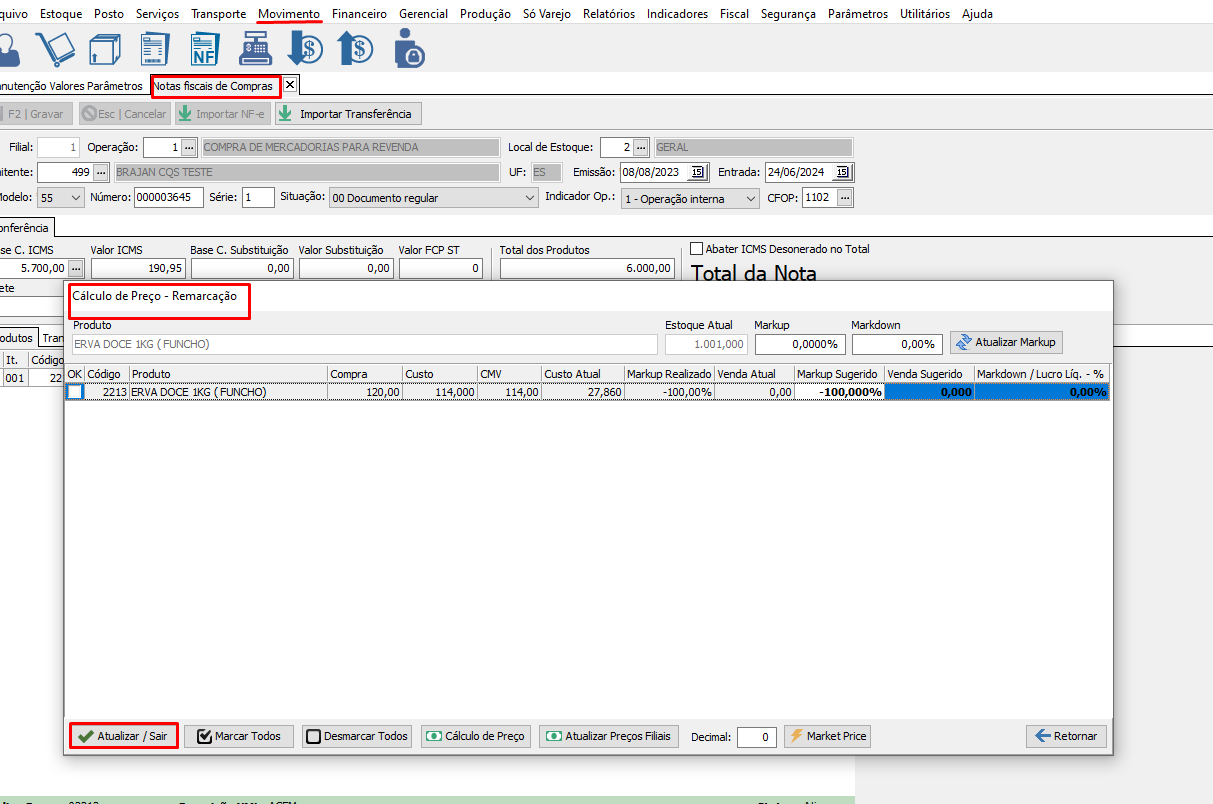
Task: Open the NF invoice toolbar icon
Action: (x=204, y=48)
